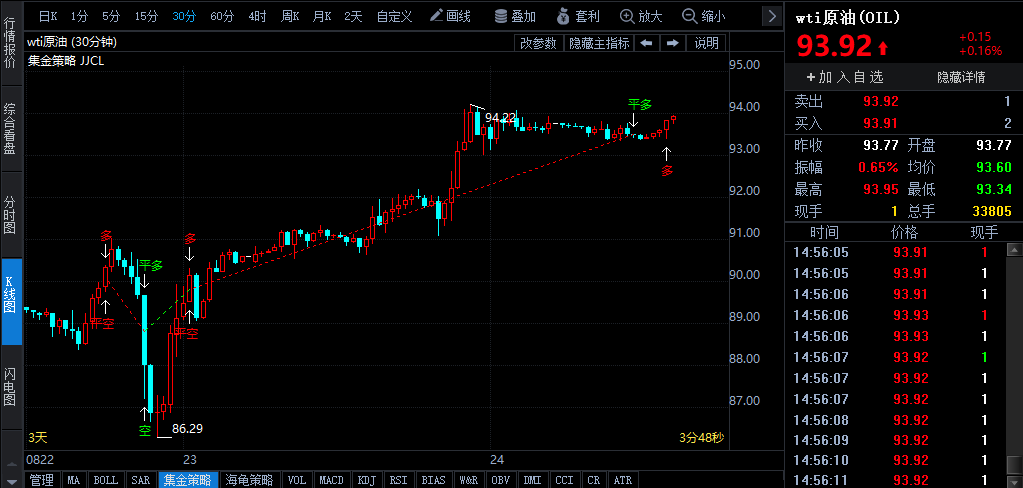
Task: Click the left arrow indicator button
Action: click(647, 43)
